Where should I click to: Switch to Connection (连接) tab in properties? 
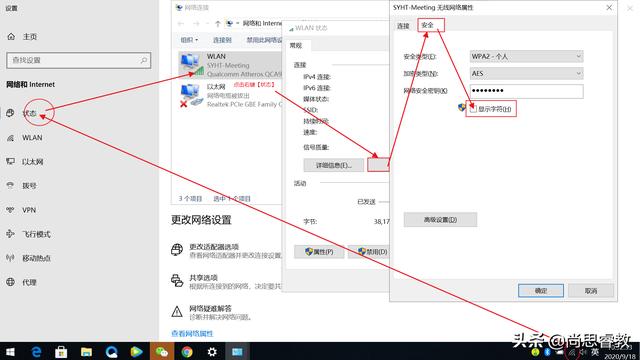tap(403, 26)
